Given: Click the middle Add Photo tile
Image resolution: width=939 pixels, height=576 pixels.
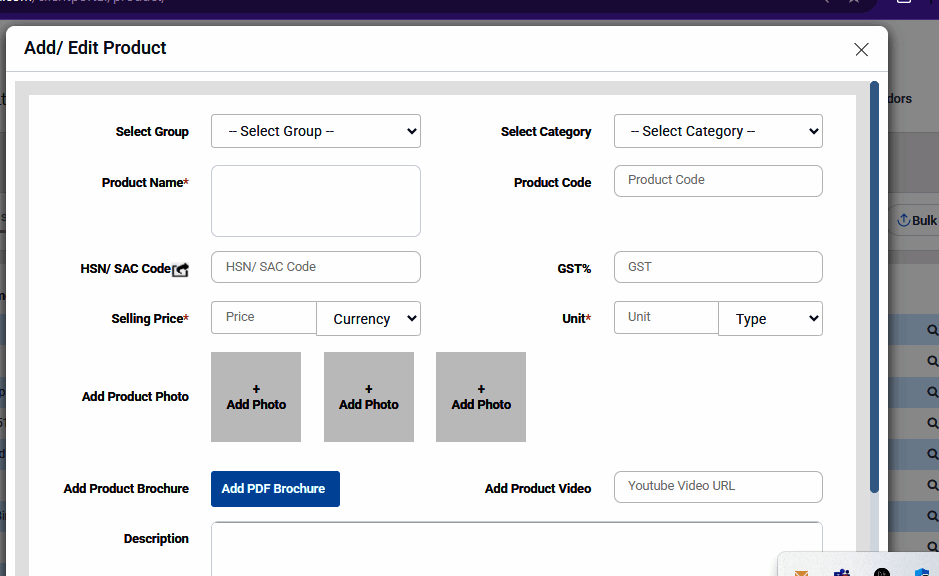Looking at the screenshot, I should 368,397.
